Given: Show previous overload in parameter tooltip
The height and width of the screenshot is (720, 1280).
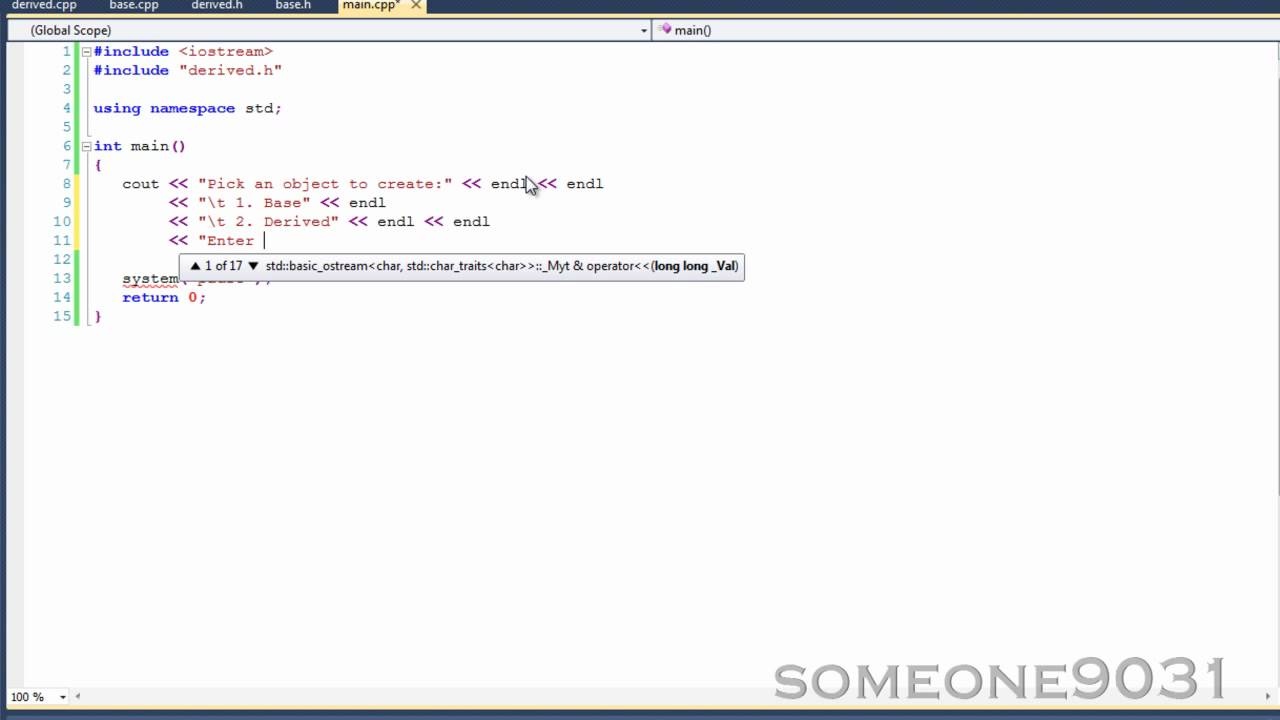Looking at the screenshot, I should 195,266.
